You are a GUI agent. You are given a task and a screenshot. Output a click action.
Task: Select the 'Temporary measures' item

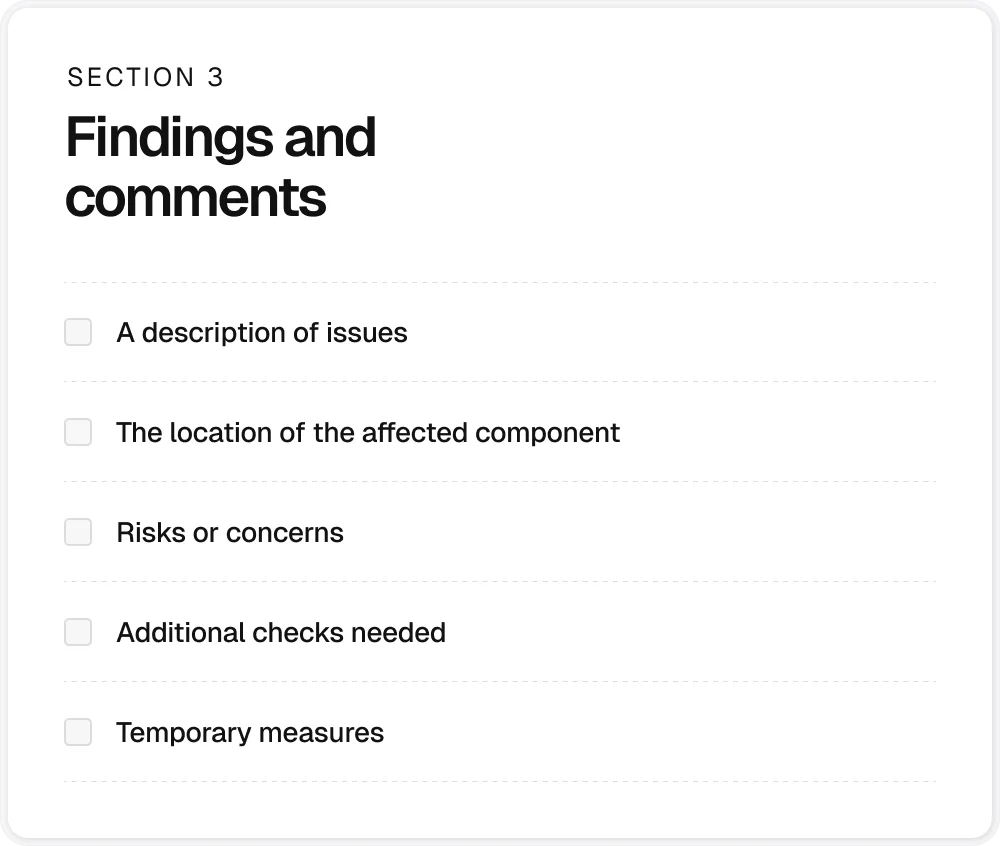tap(250, 732)
